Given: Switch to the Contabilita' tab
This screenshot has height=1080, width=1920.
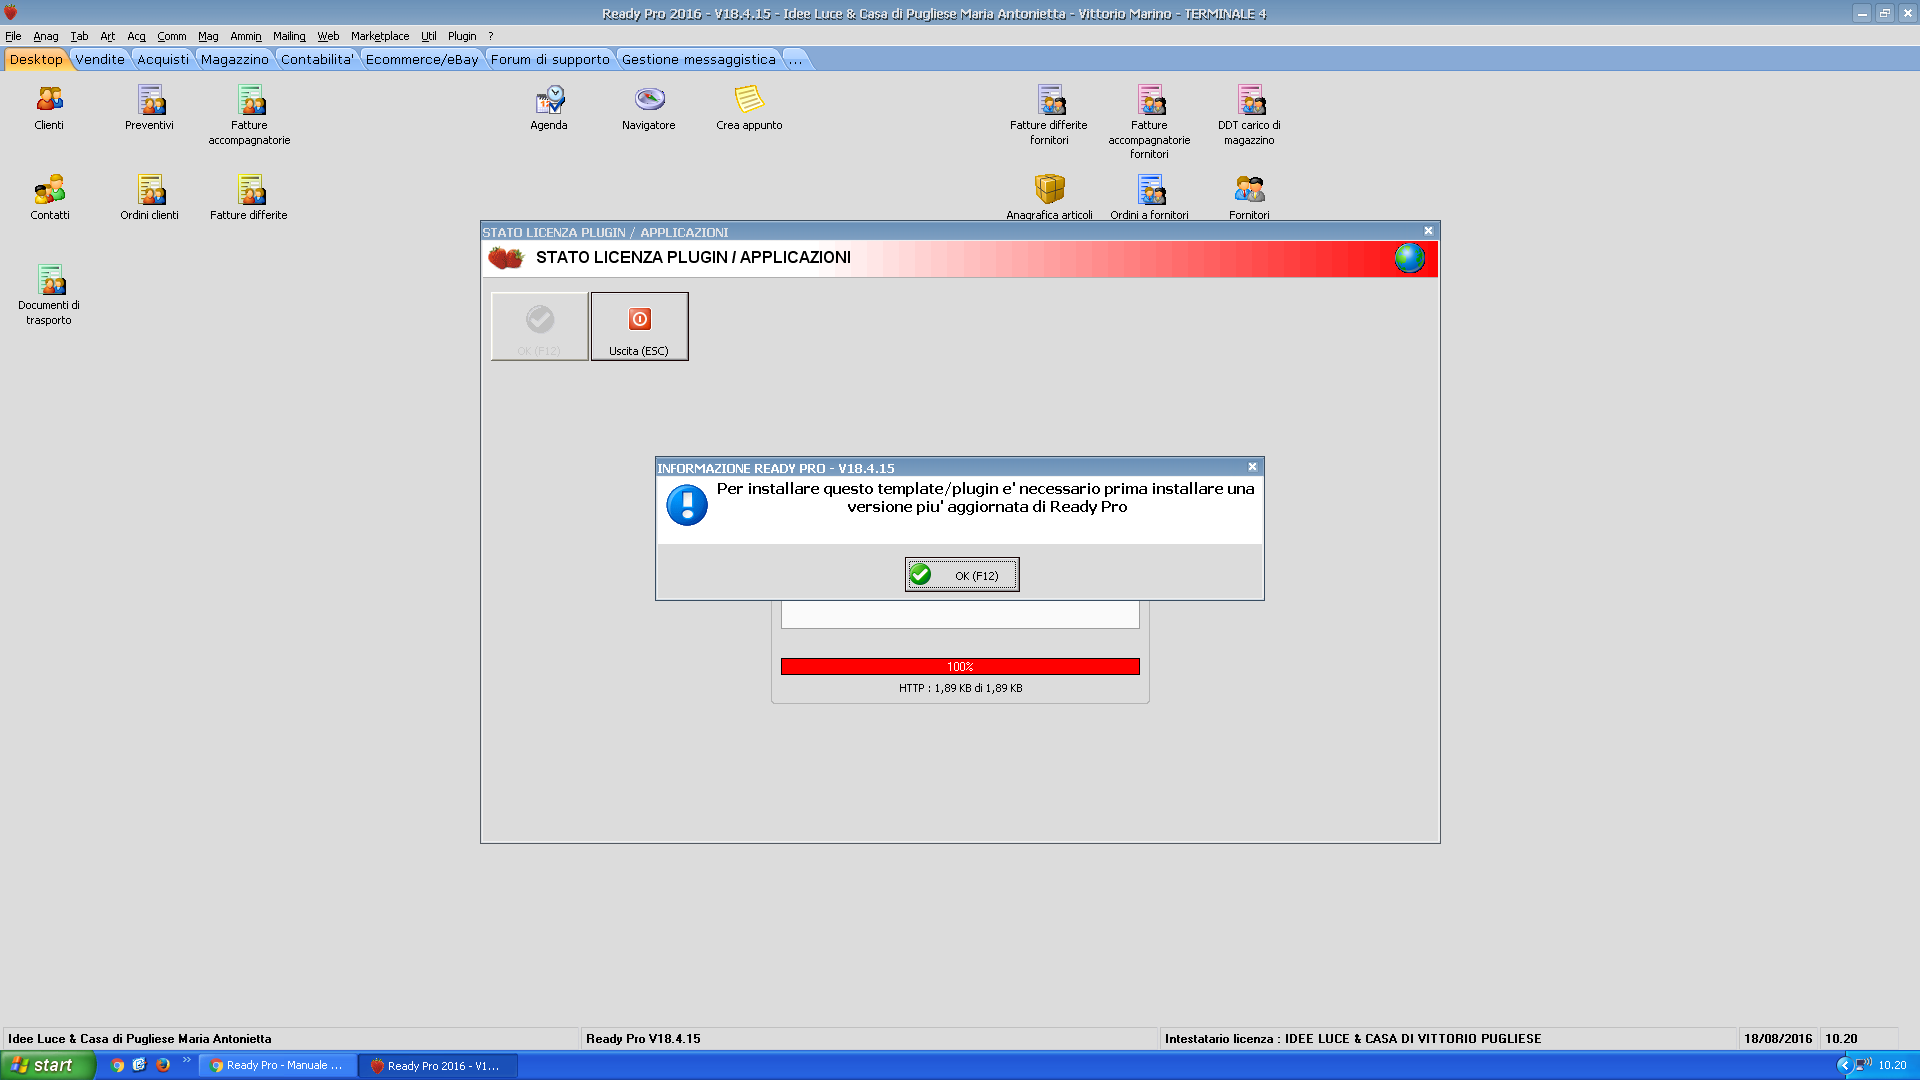Looking at the screenshot, I should [x=317, y=60].
